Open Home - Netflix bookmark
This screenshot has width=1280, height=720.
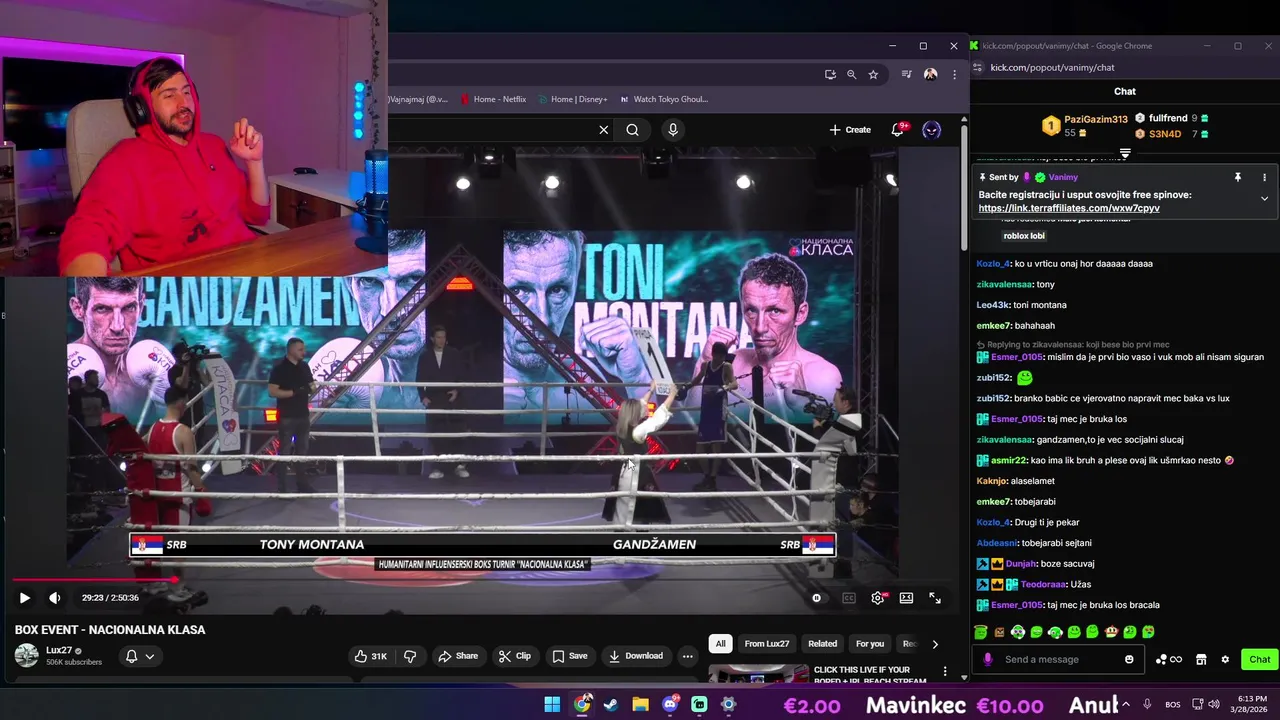[x=492, y=99]
